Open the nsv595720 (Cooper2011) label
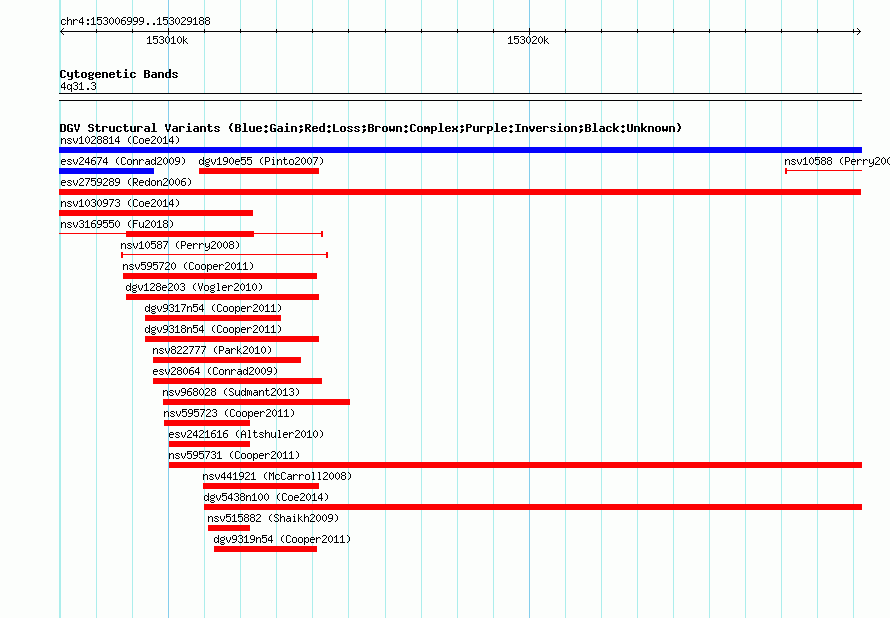890x618 pixels. tap(188, 266)
